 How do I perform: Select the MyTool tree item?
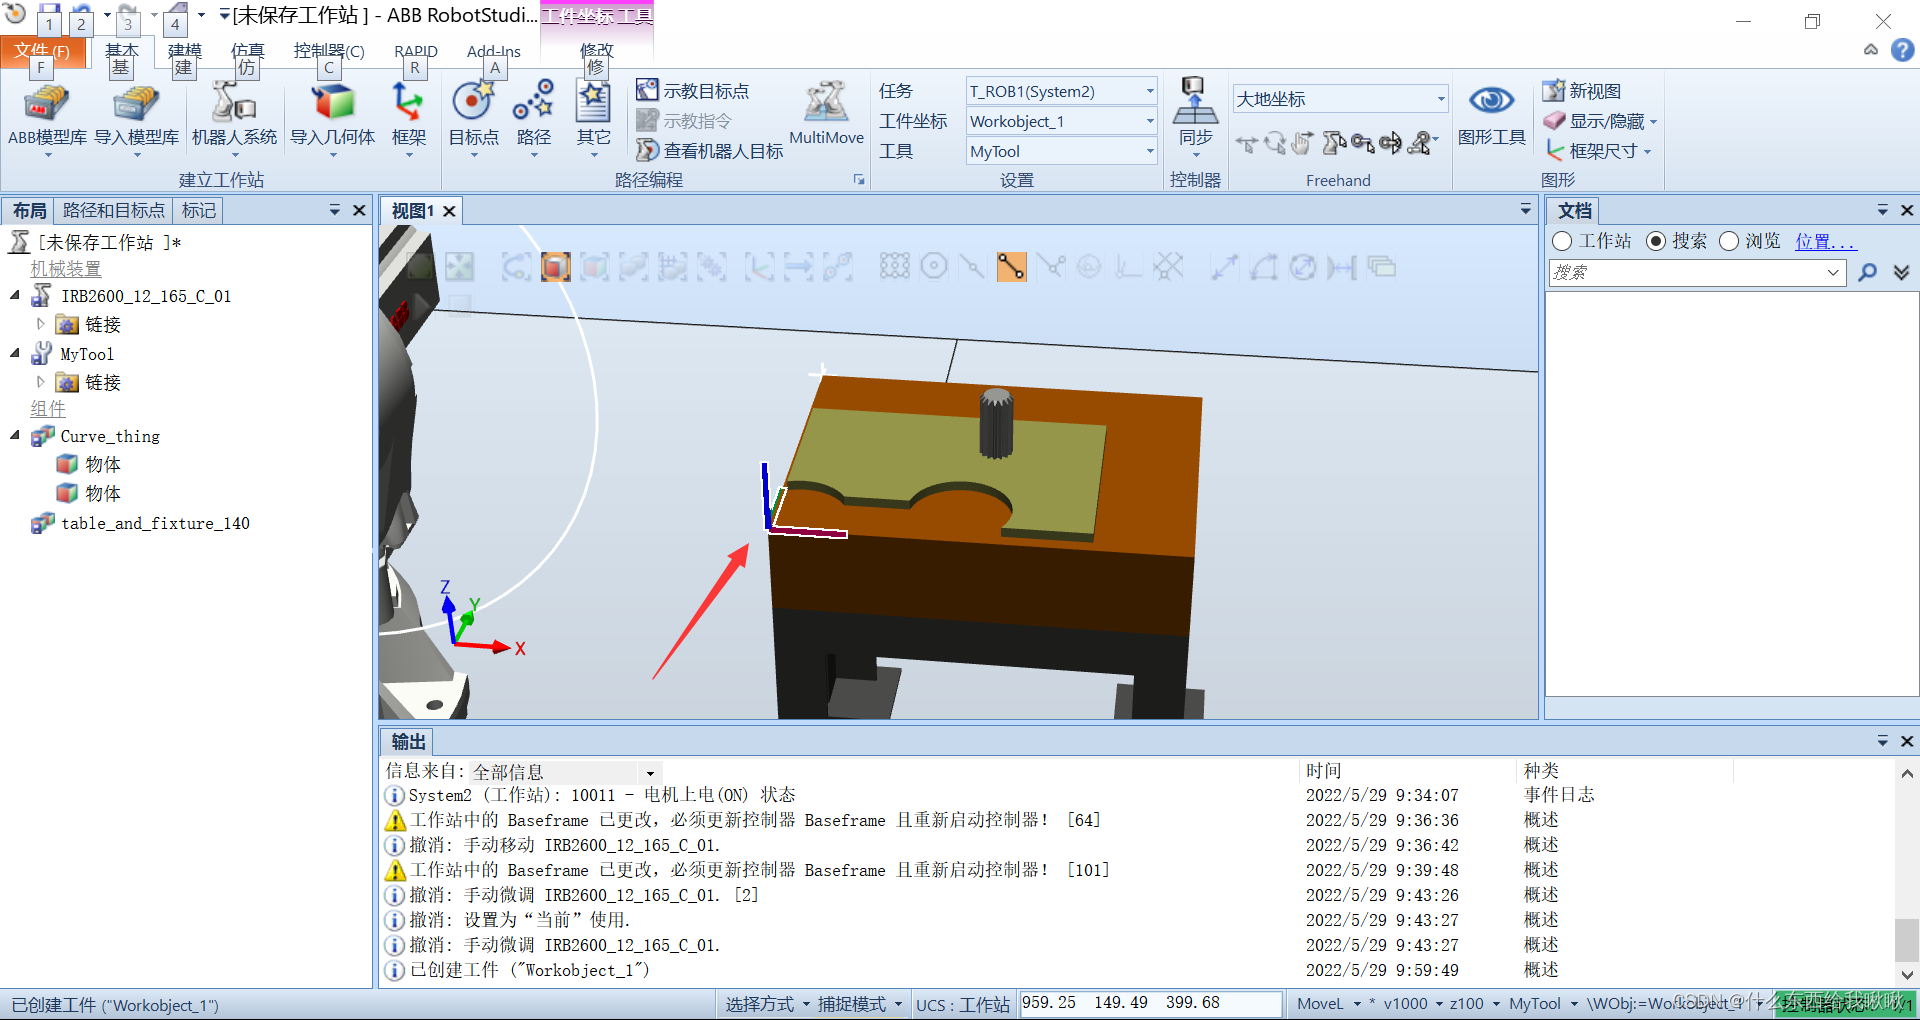87,354
